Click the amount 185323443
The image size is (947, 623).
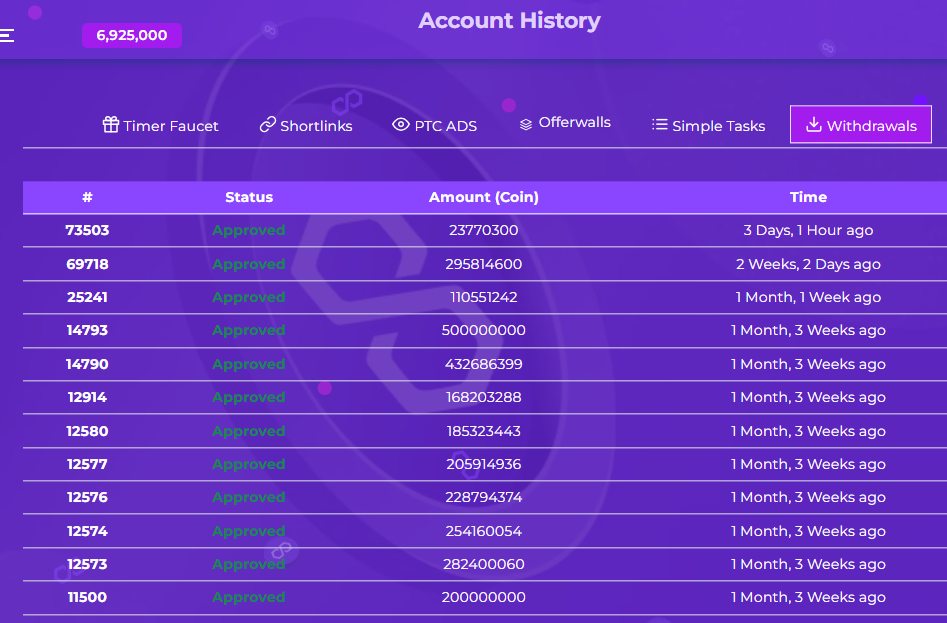click(x=484, y=431)
